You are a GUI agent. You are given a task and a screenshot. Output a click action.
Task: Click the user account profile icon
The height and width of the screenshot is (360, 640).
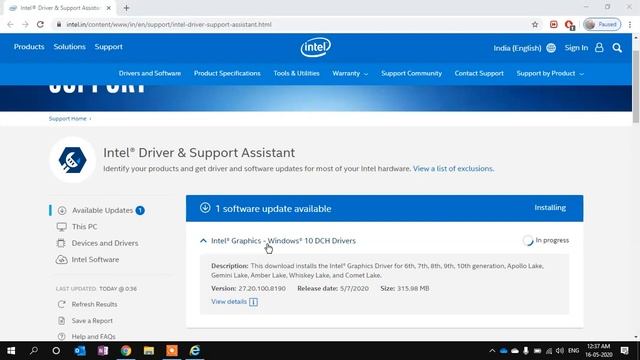[x=599, y=48]
